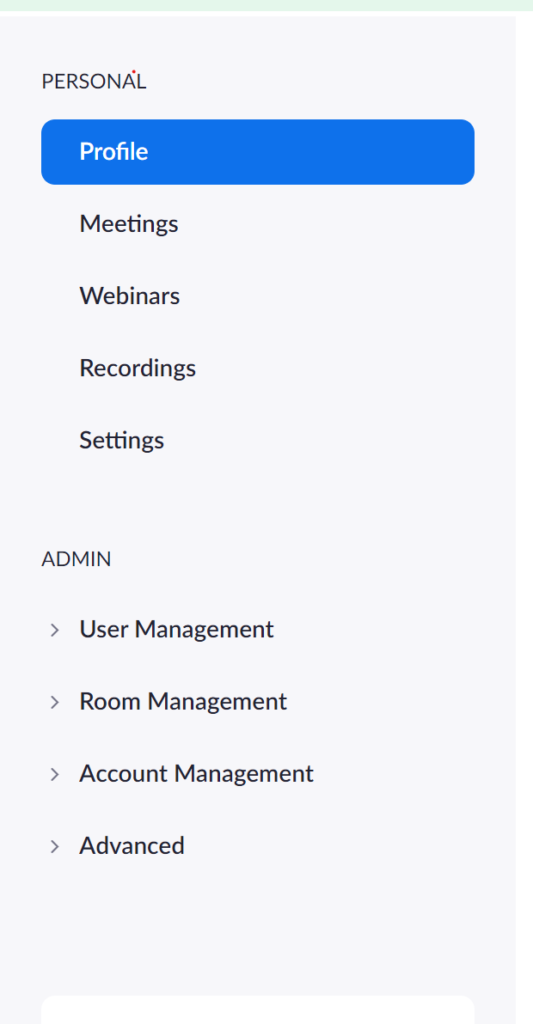Viewport: 533px width, 1024px height.
Task: Expand the Advanced section chevron
Action: coord(55,846)
